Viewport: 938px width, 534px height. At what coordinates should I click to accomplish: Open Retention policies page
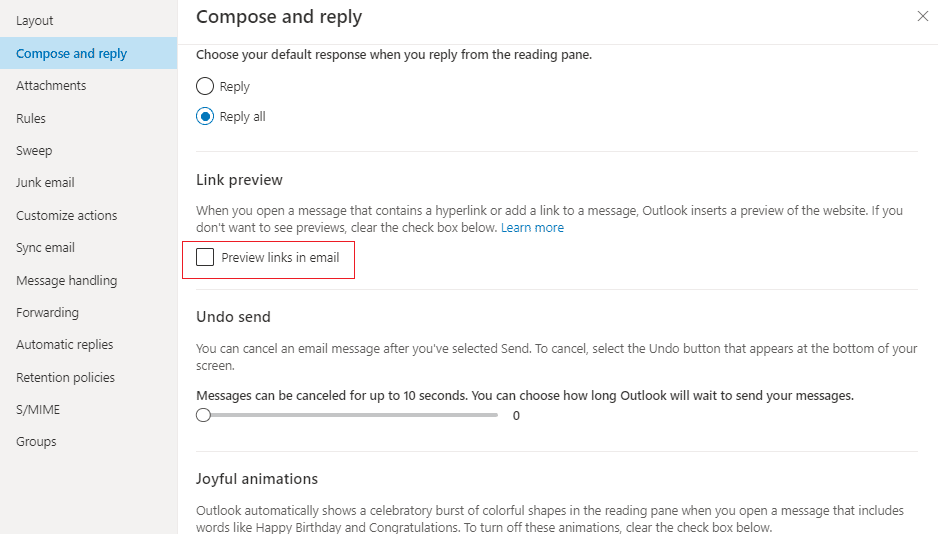click(65, 378)
